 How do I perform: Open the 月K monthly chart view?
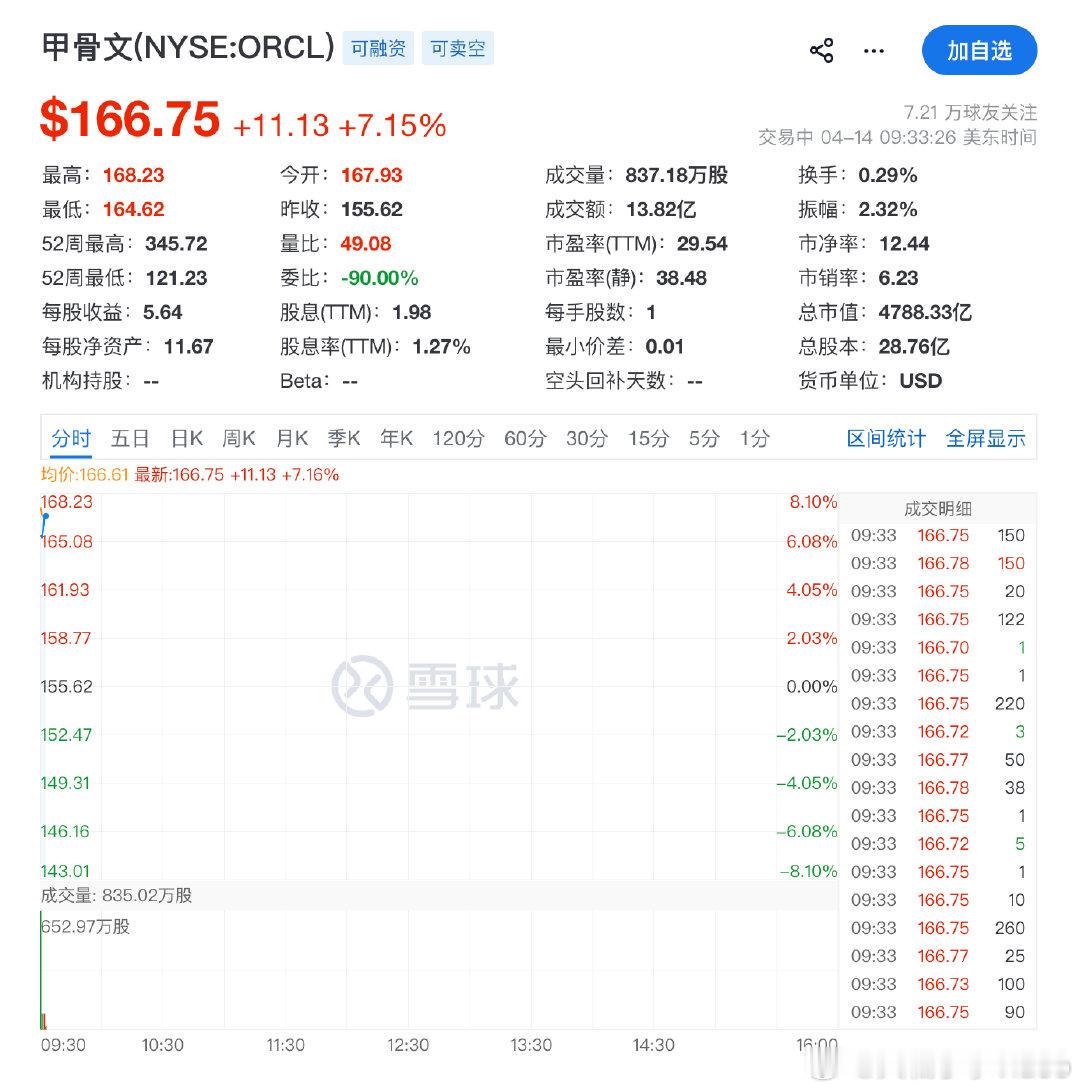(x=291, y=438)
